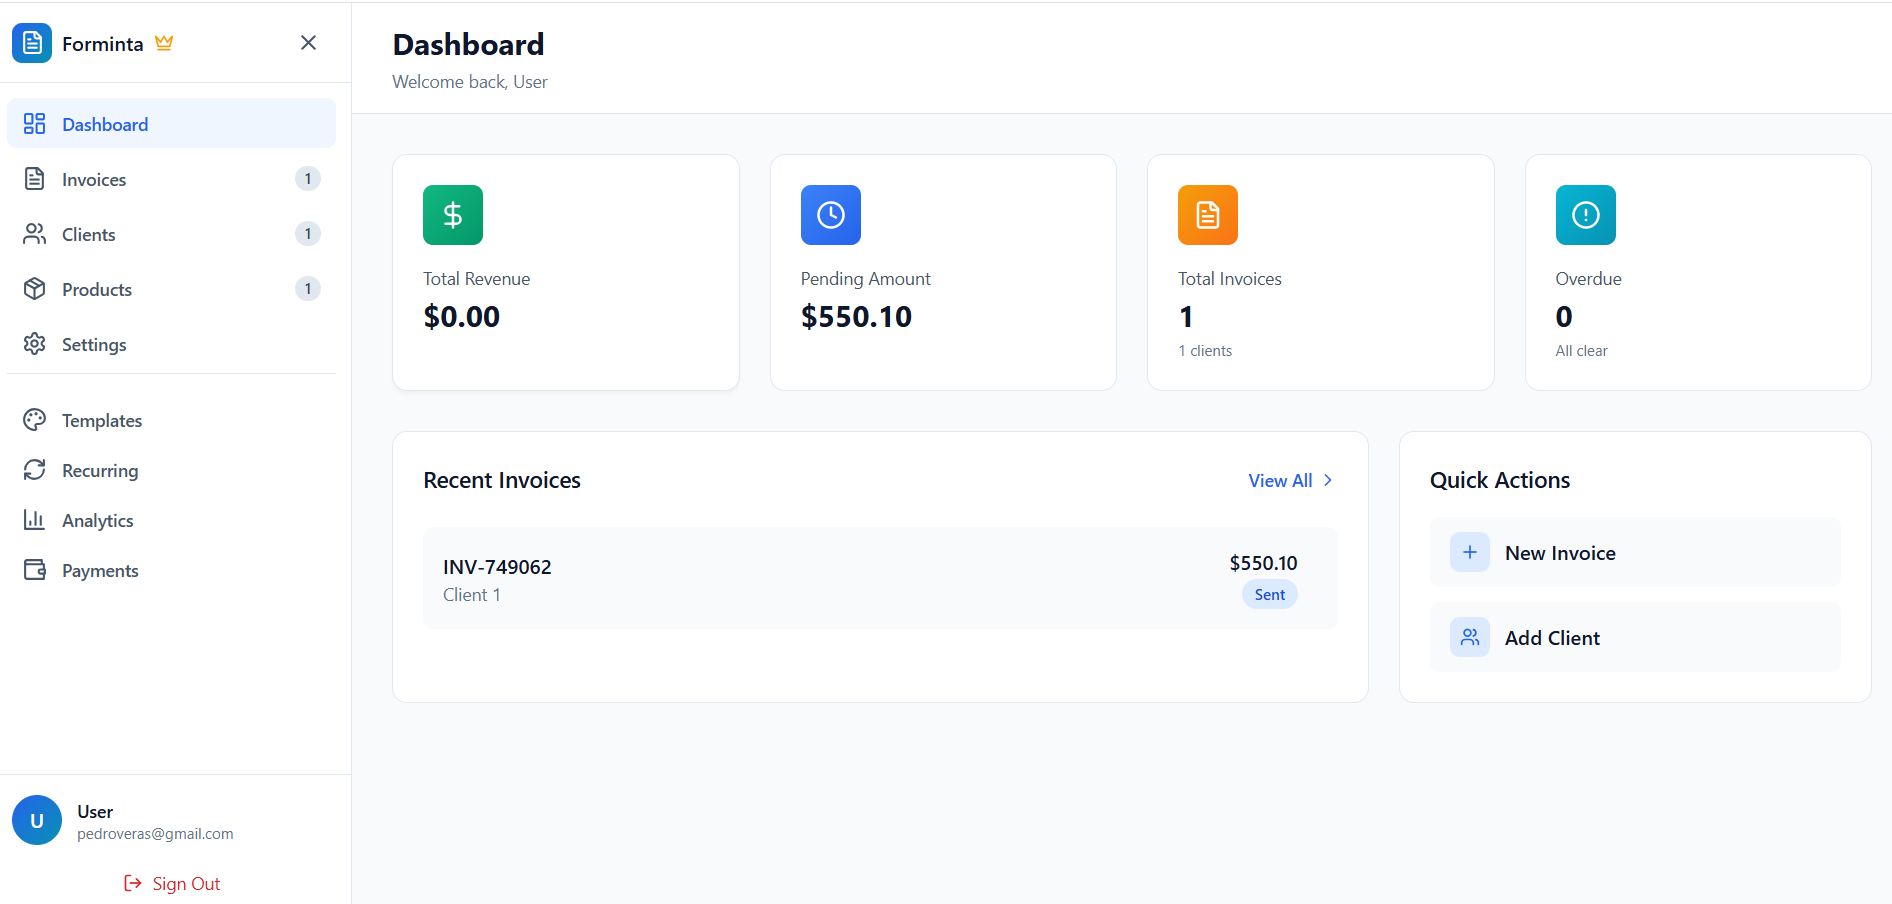Screen dimensions: 1892x904
Task: Click the Sign Out text
Action: tap(186, 884)
